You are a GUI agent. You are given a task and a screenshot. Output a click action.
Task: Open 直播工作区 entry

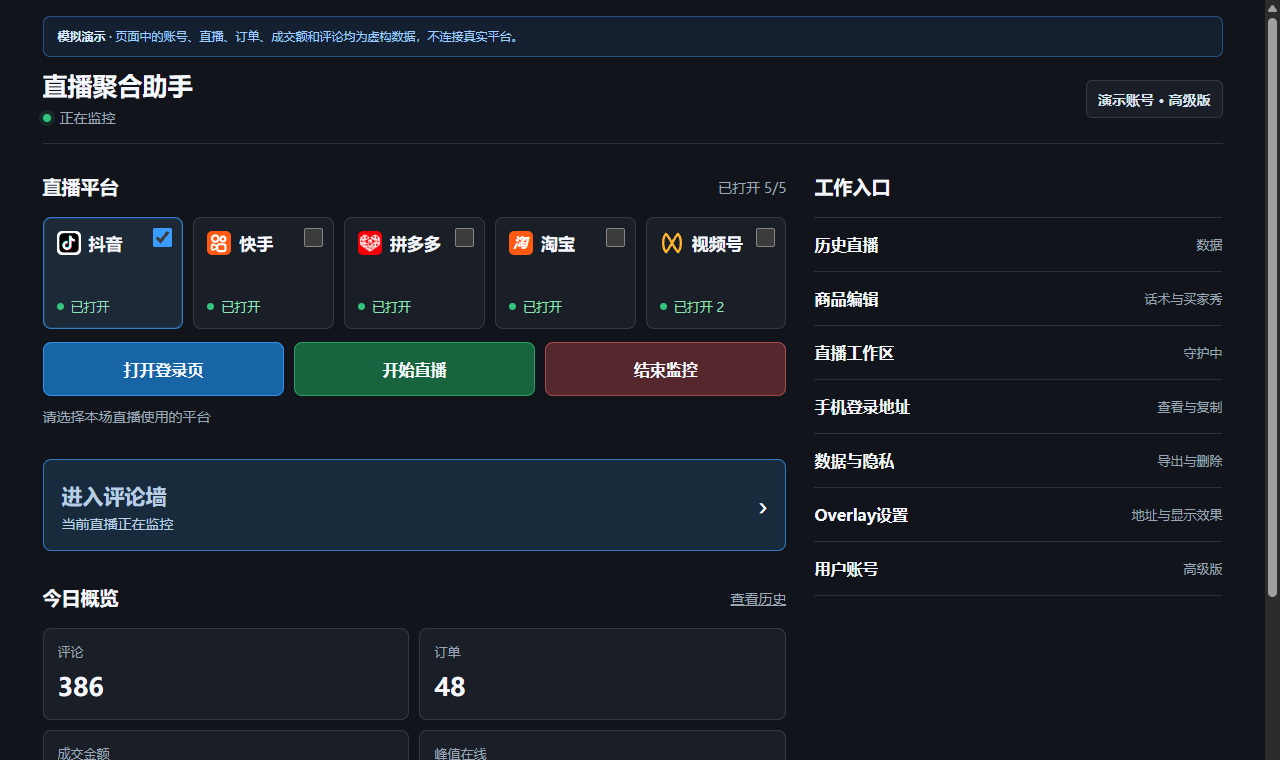1018,353
